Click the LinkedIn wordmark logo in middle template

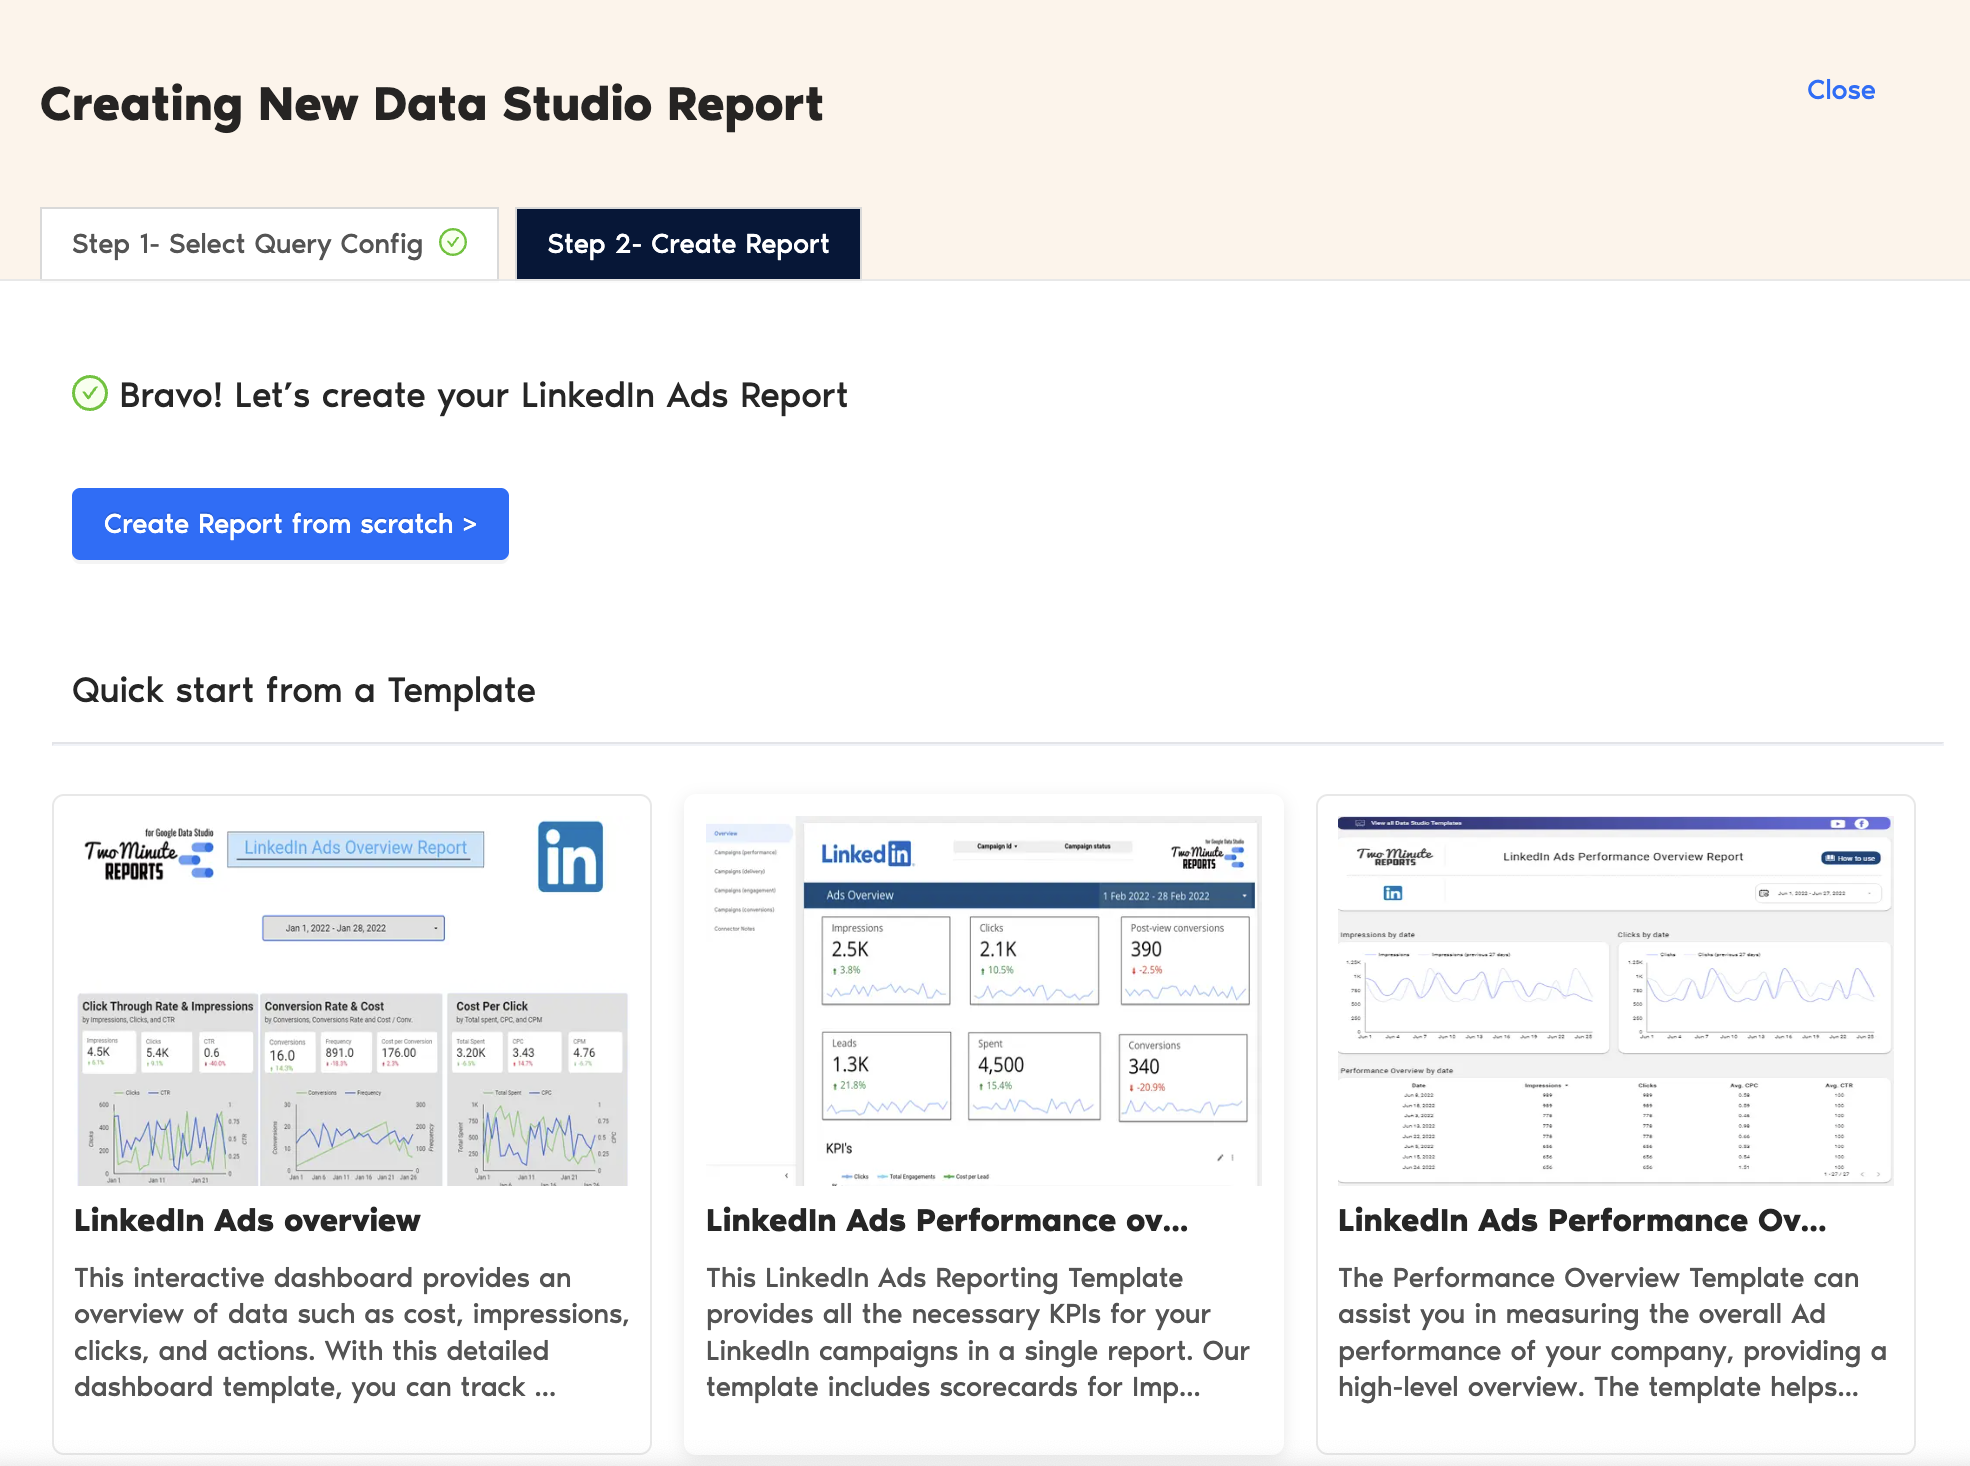(x=866, y=854)
